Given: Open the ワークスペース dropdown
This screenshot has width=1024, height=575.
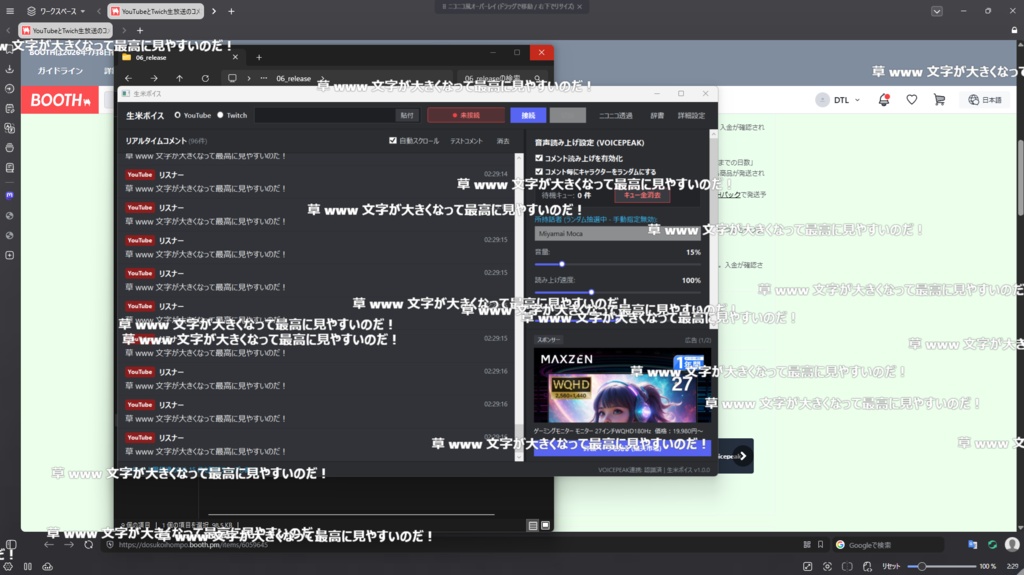Looking at the screenshot, I should pos(57,11).
